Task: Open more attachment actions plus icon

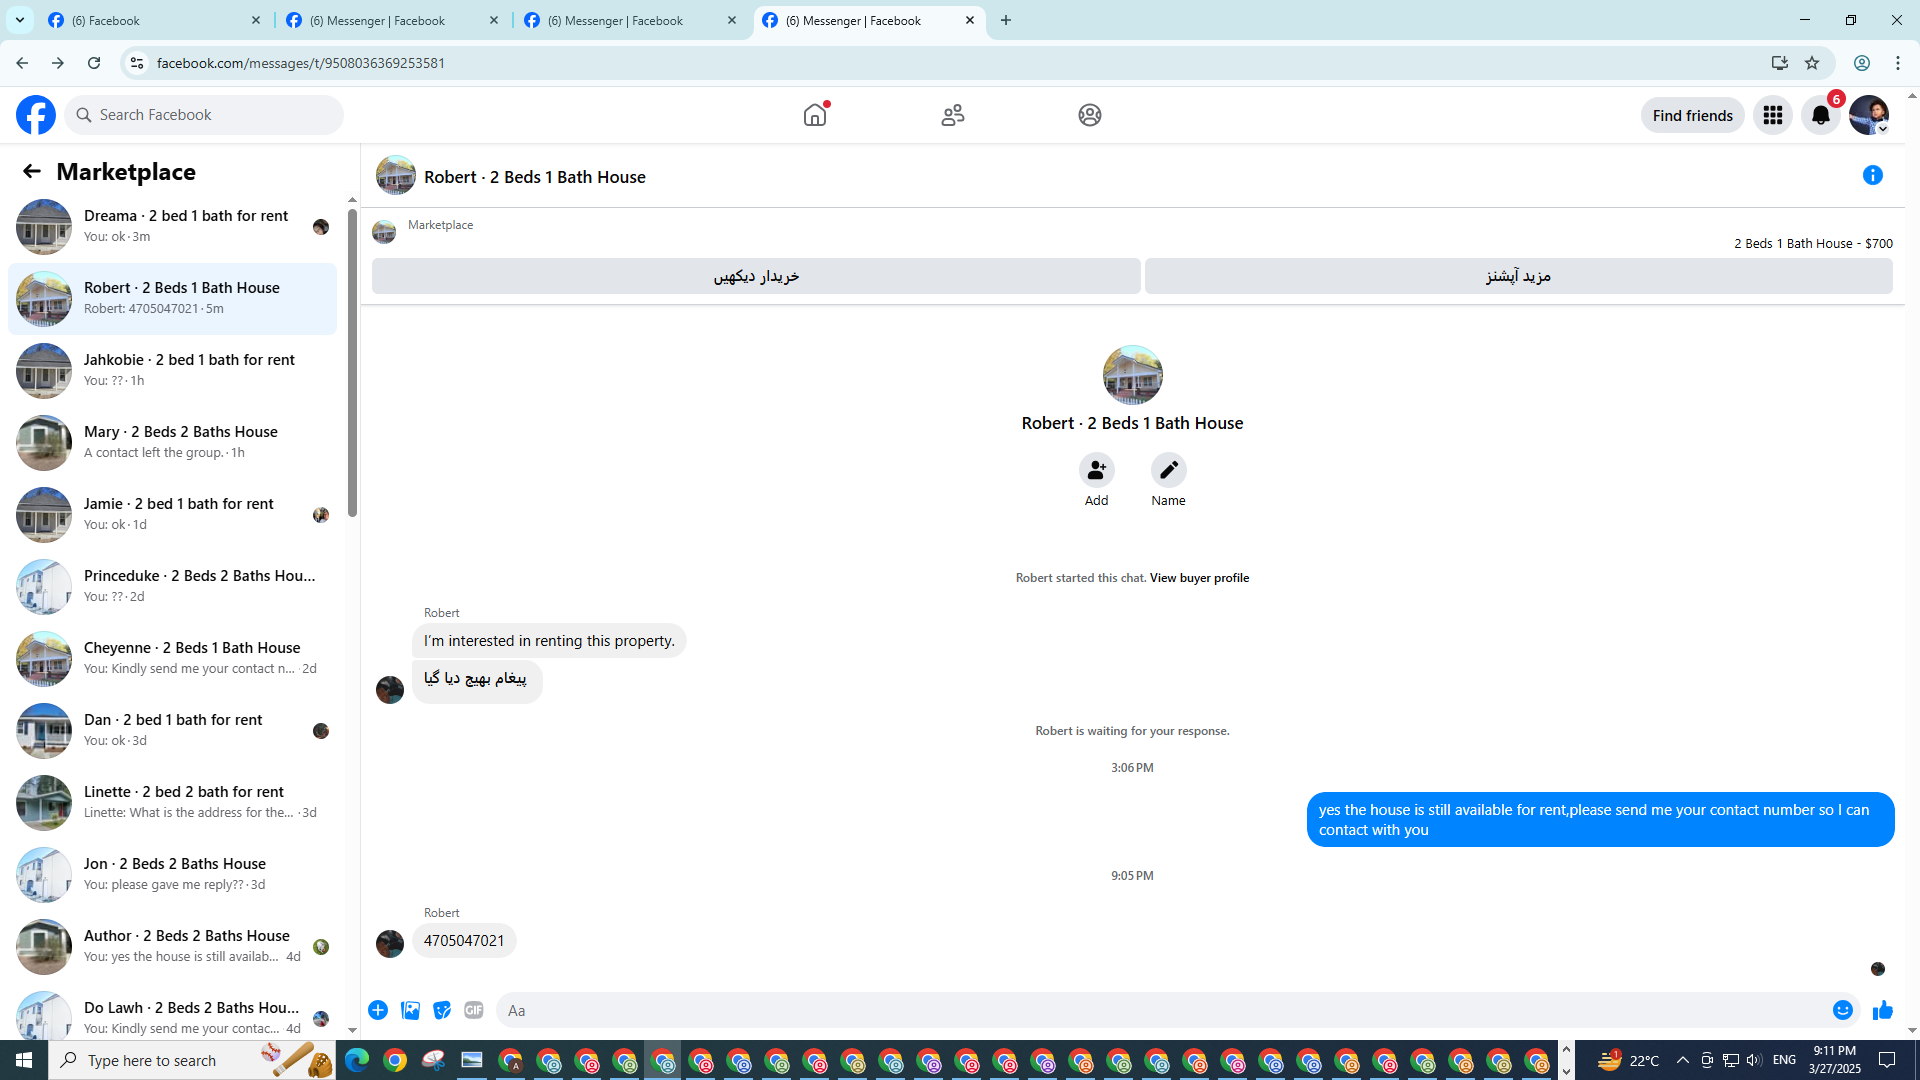Action: [378, 1010]
